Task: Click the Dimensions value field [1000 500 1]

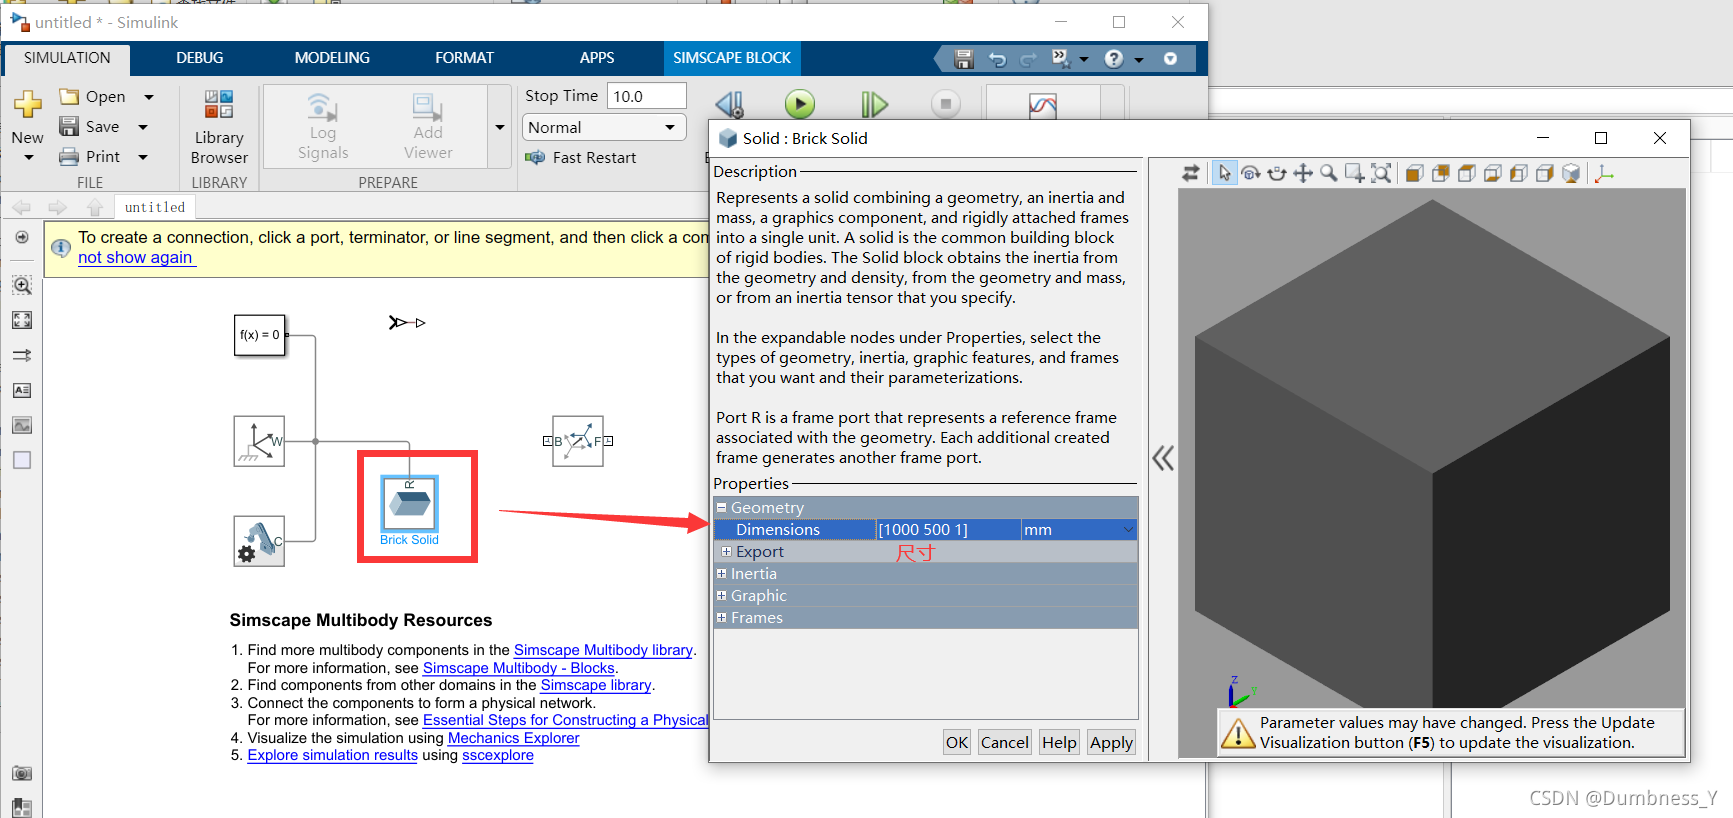Action: tap(947, 529)
